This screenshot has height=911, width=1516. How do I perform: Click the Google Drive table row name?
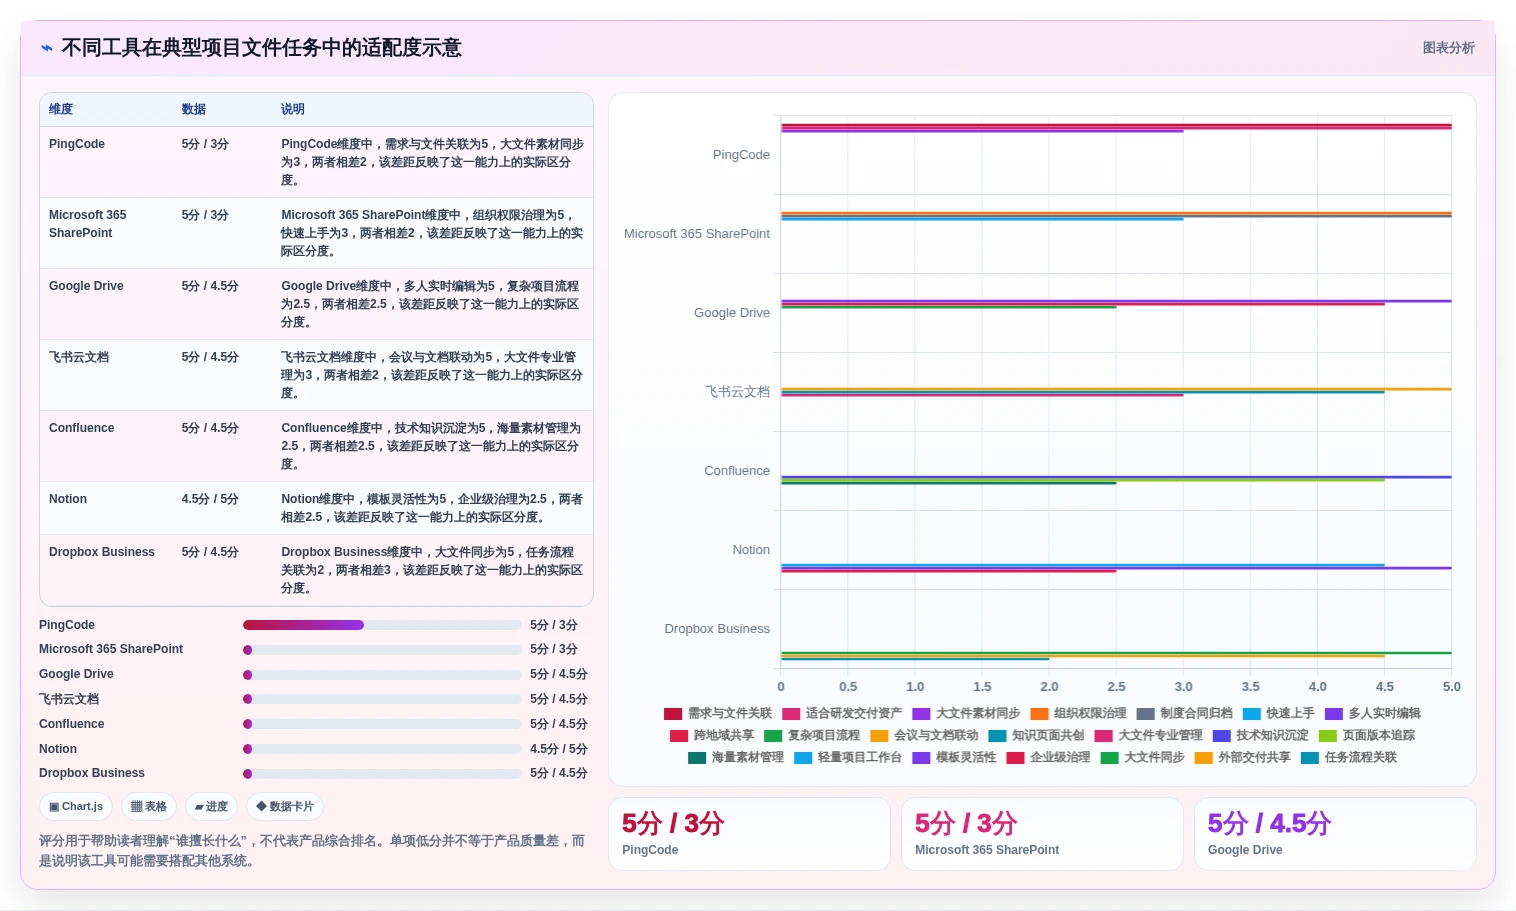[x=86, y=286]
